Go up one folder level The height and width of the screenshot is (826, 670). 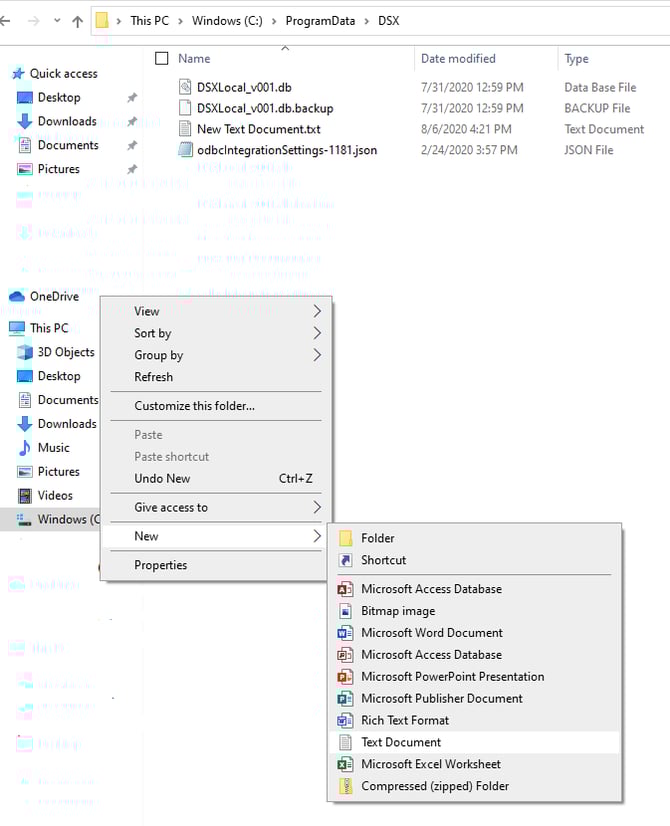pos(77,21)
